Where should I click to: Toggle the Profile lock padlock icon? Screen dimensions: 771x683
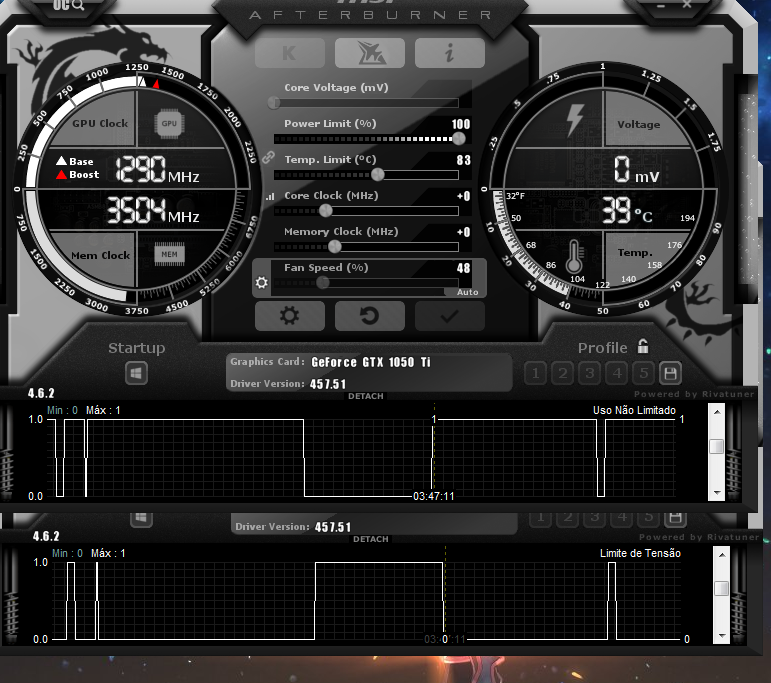tap(643, 346)
